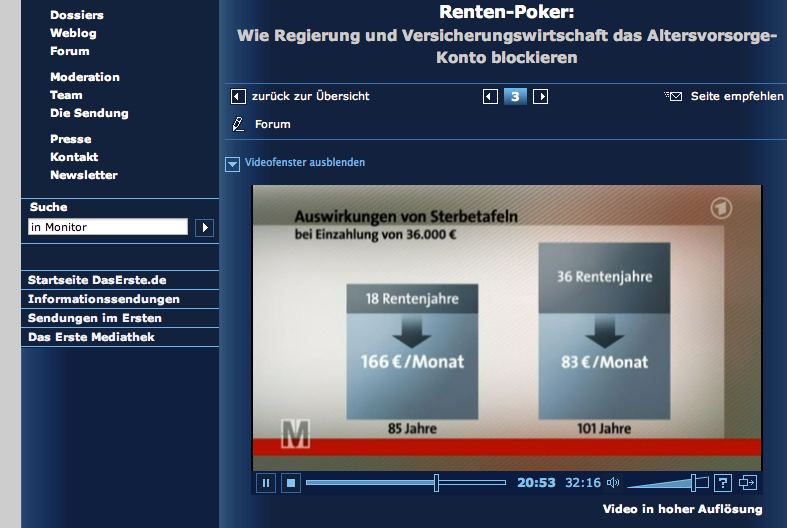Click the envelope recommend icon

[673, 96]
